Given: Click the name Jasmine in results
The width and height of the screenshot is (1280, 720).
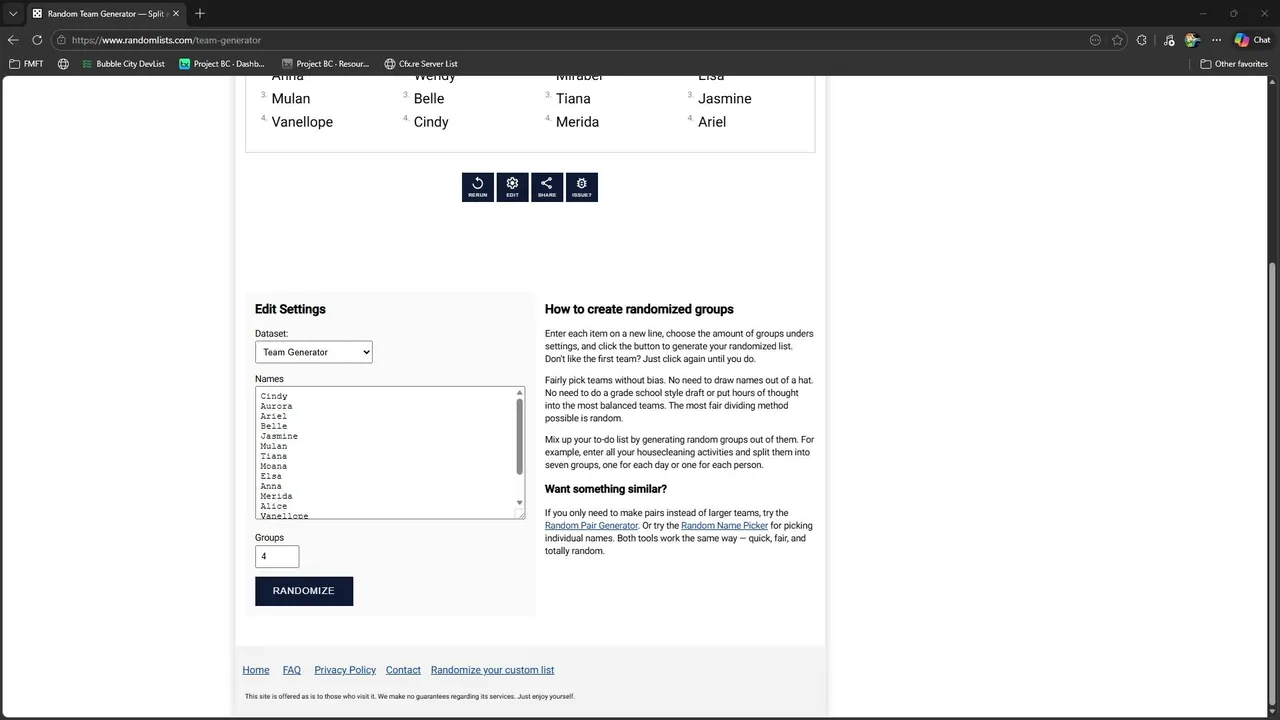Looking at the screenshot, I should 725,98.
